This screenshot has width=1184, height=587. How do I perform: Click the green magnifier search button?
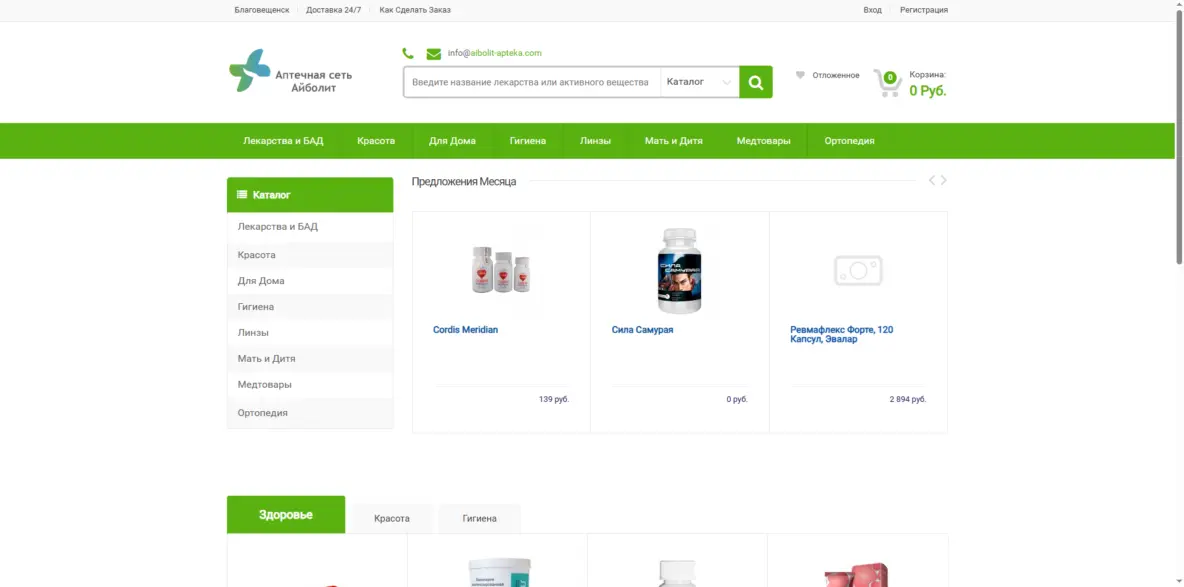755,82
